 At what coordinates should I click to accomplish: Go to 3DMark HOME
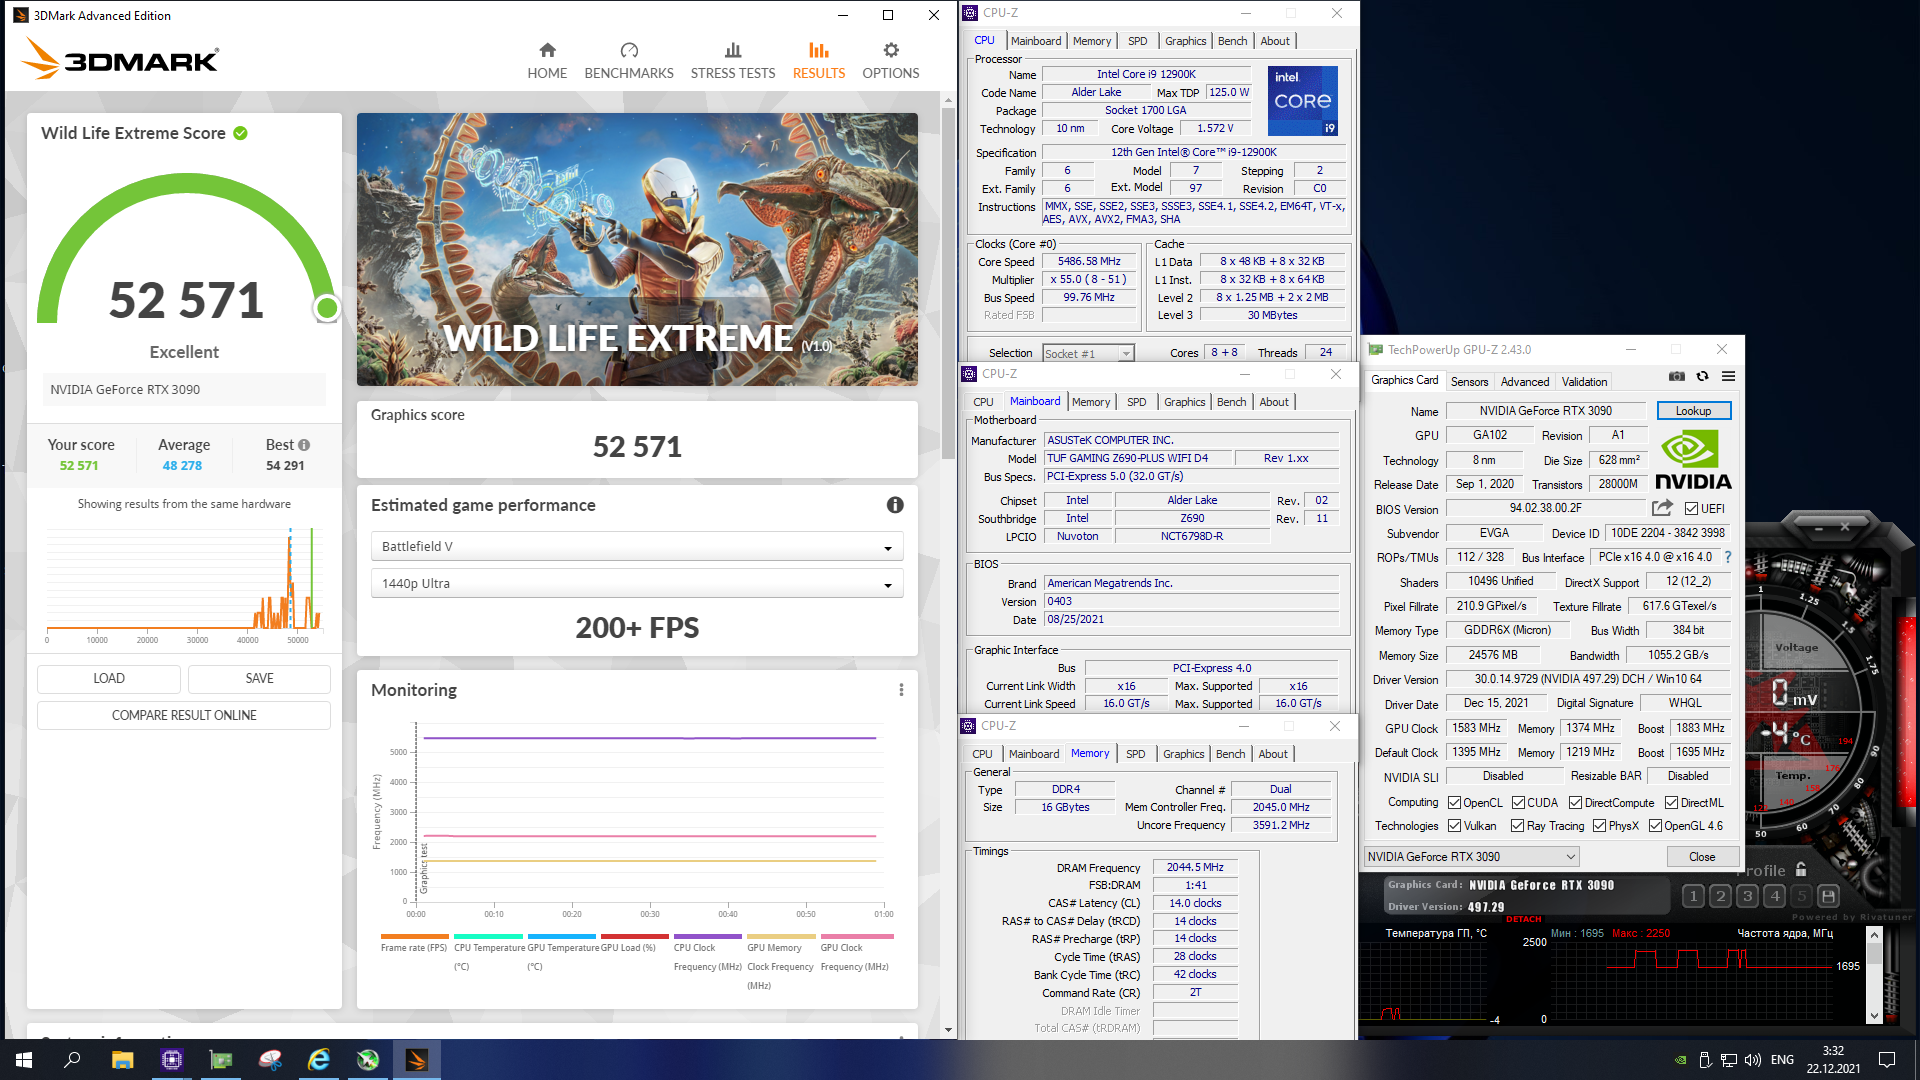tap(547, 61)
